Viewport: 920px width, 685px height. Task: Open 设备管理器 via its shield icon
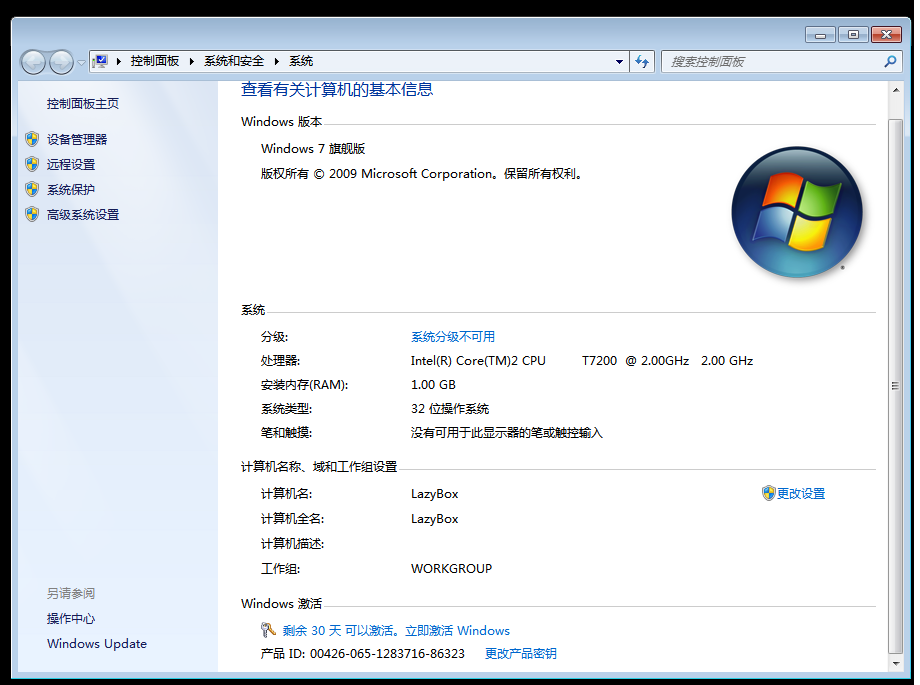[30, 139]
